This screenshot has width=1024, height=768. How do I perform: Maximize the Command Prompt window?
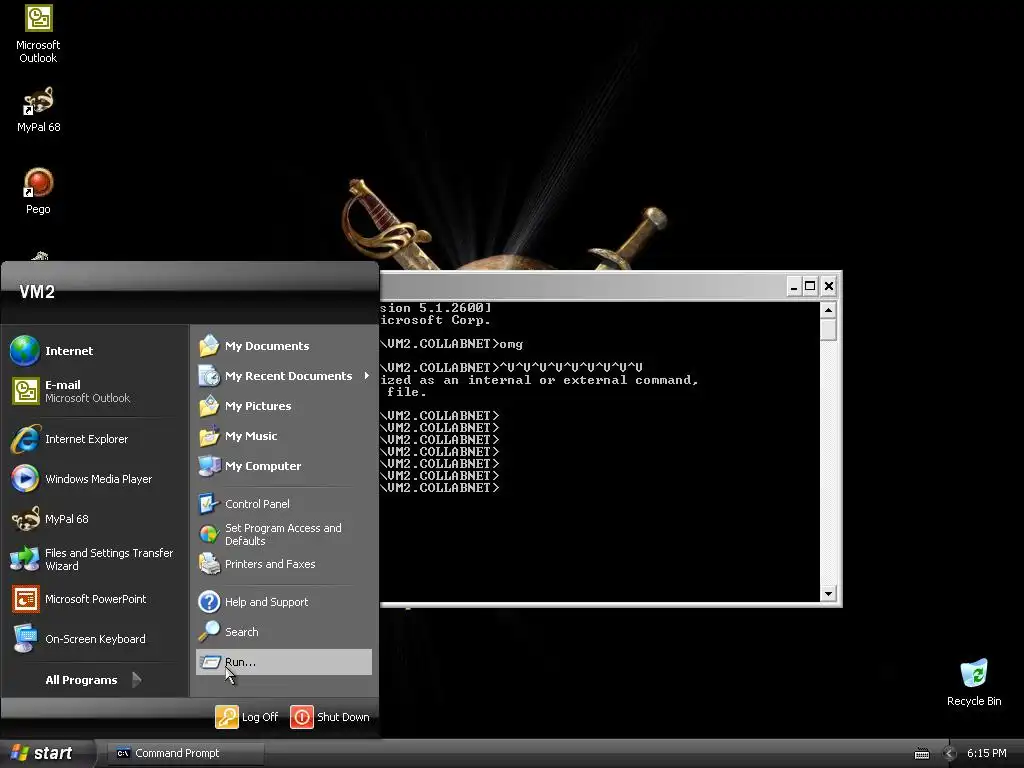point(810,286)
